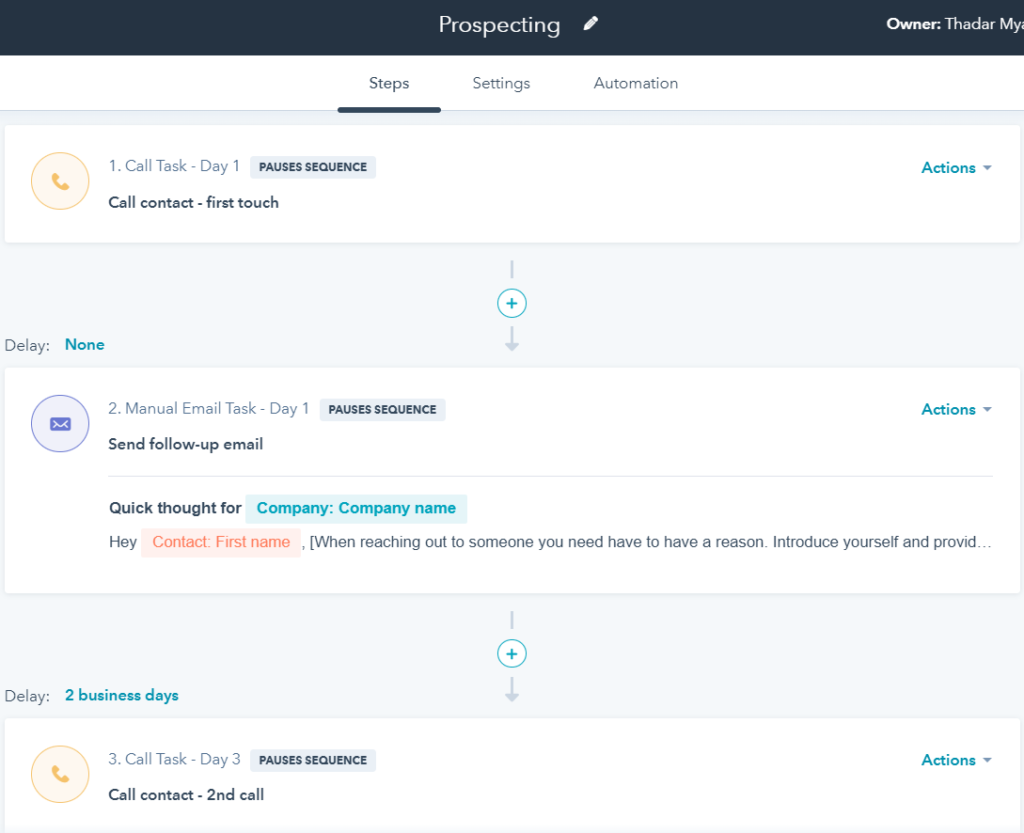Click the phone icon on Call Task Day 1
The height and width of the screenshot is (833, 1024).
[x=60, y=181]
